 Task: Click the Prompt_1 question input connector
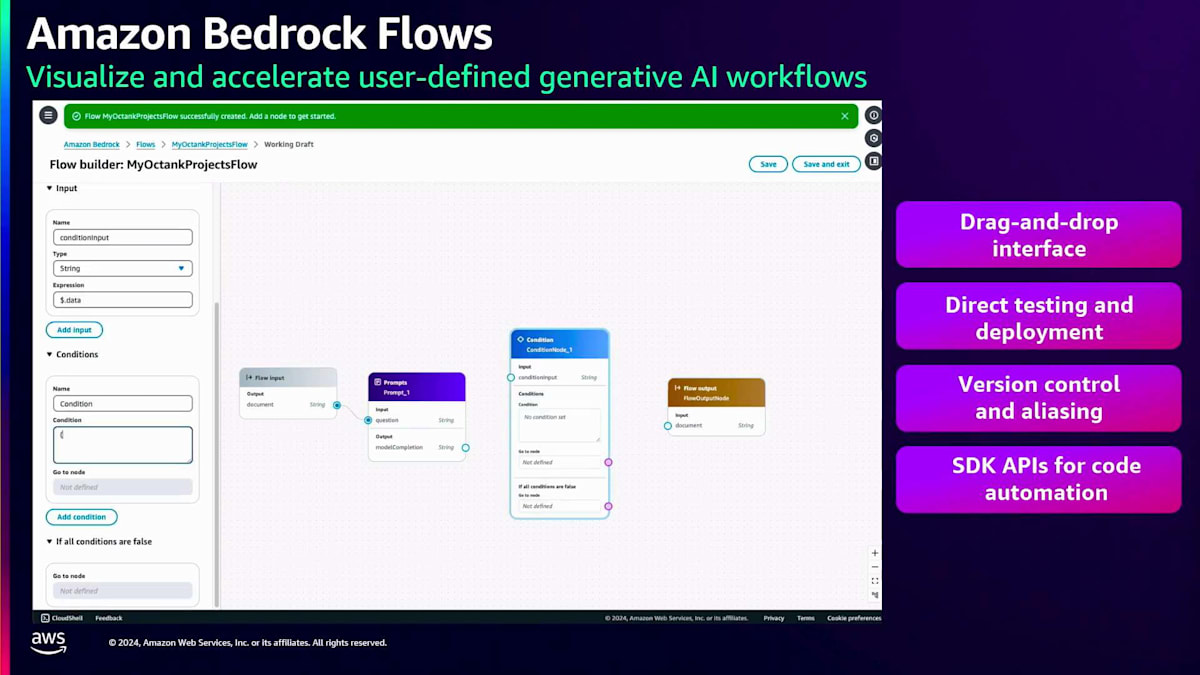368,420
